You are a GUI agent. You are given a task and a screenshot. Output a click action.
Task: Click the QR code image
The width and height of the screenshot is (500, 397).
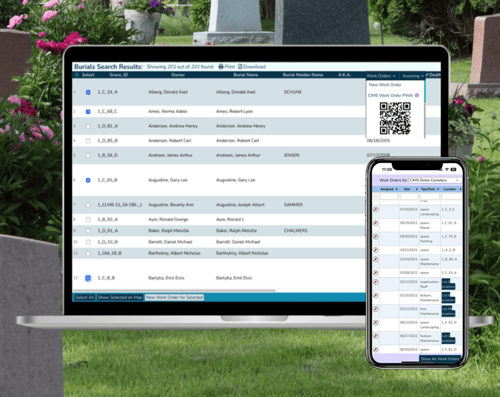[x=395, y=118]
